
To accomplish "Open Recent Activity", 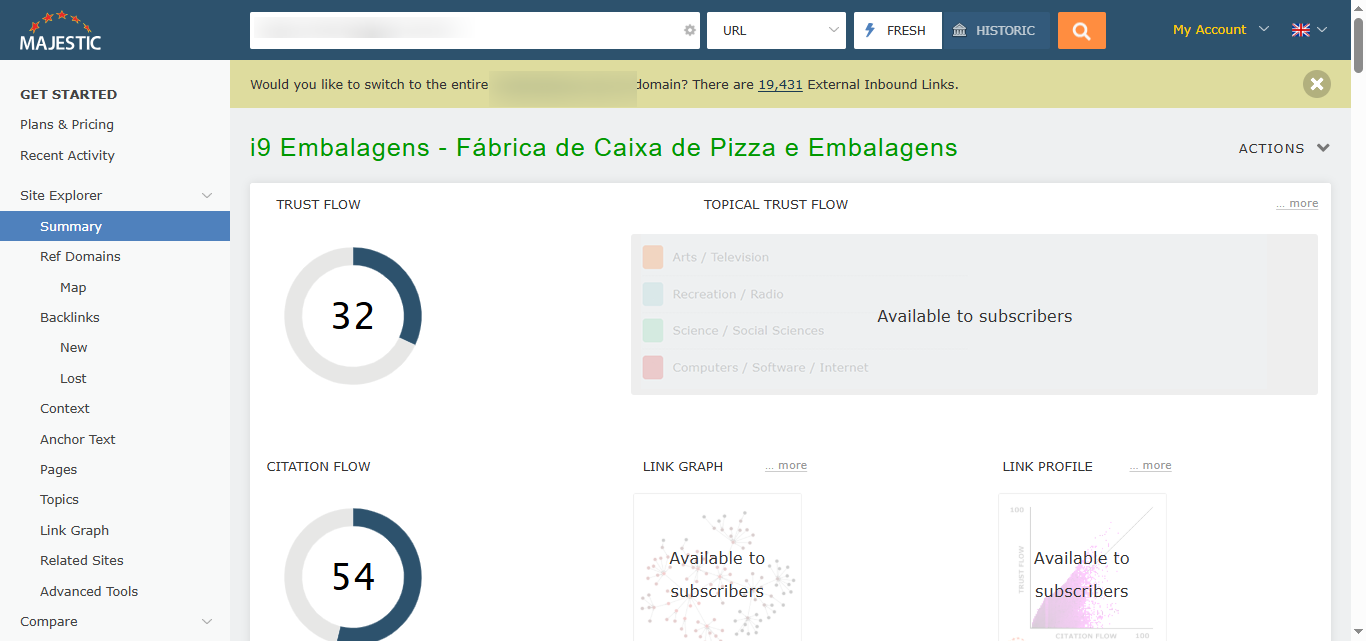I will pyautogui.click(x=67, y=156).
